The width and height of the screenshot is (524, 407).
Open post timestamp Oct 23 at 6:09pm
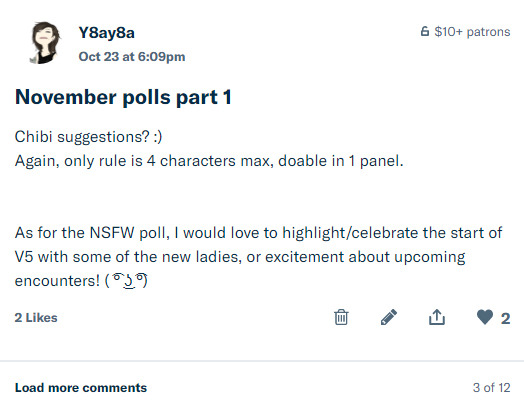coord(132,57)
